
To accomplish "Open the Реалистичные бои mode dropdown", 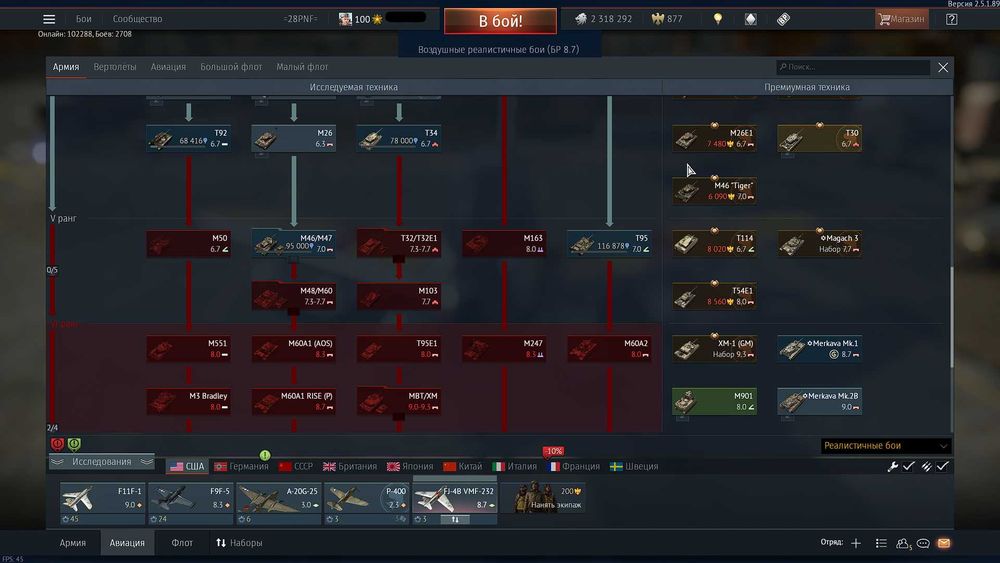I will (x=886, y=446).
